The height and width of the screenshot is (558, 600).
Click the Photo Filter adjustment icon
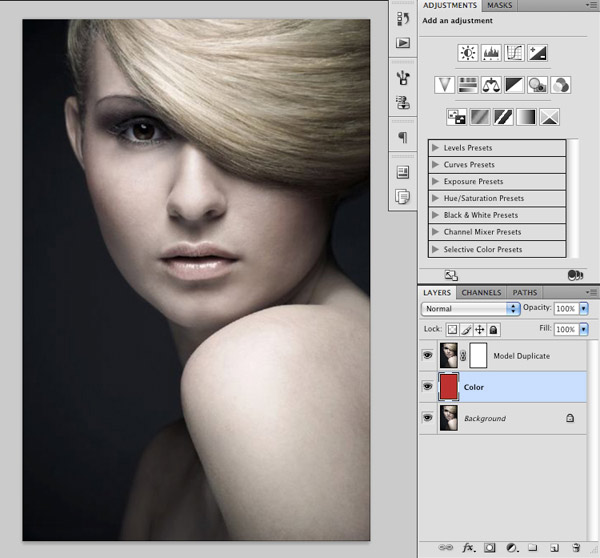(x=537, y=85)
